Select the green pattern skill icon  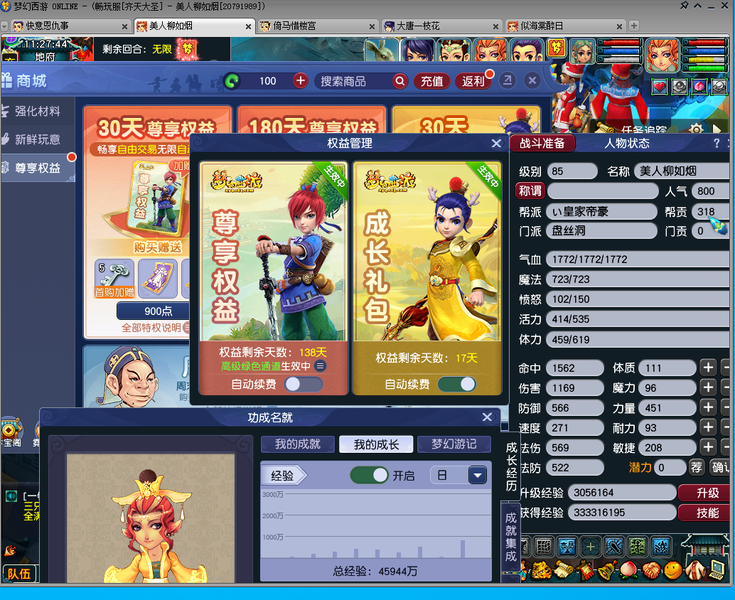pos(637,546)
